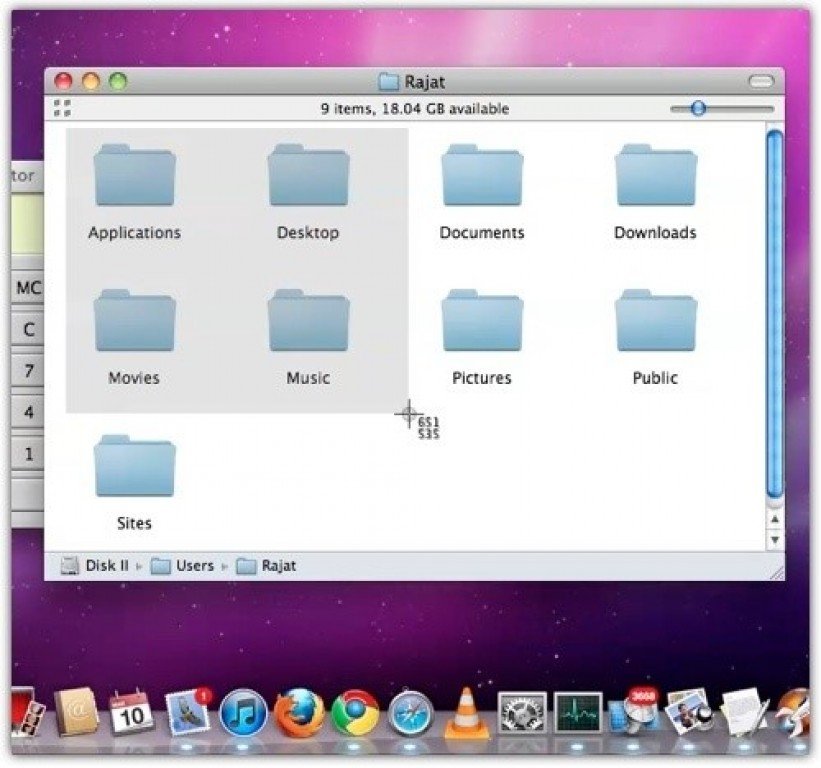
Task: Open Safari compass icon in dock
Action: [411, 713]
